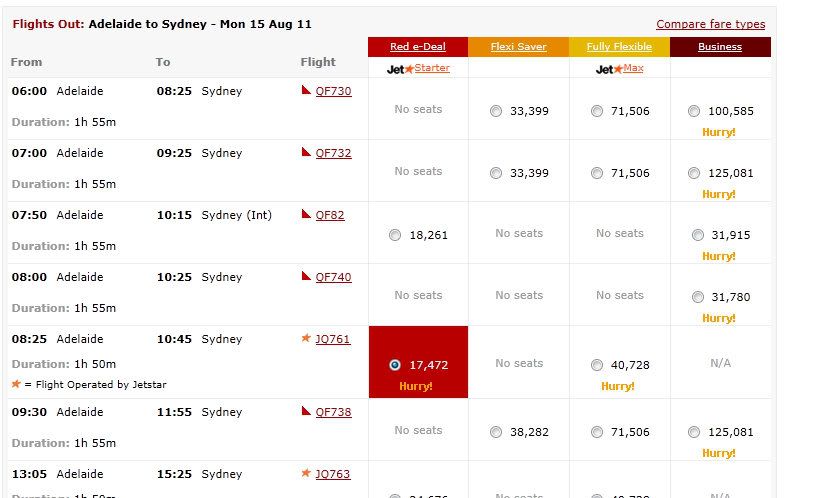Select the 38,282 Flexi Saver fare for QF738
The height and width of the screenshot is (498, 814).
coord(496,432)
